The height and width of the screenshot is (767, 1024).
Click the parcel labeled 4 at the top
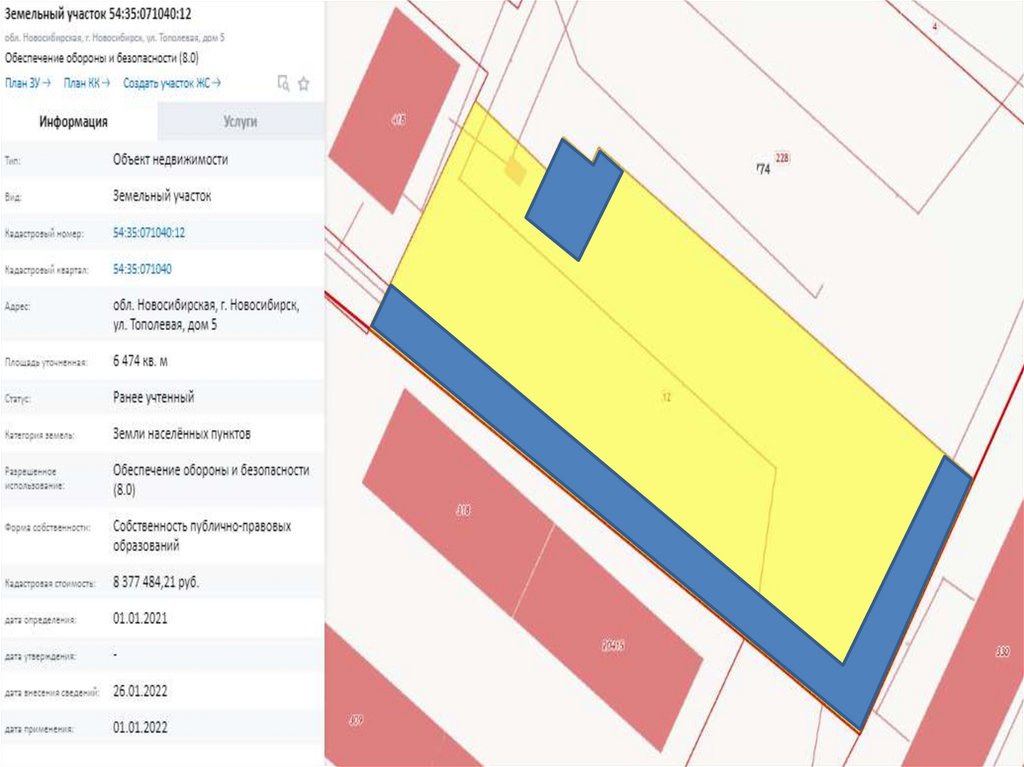[x=934, y=26]
